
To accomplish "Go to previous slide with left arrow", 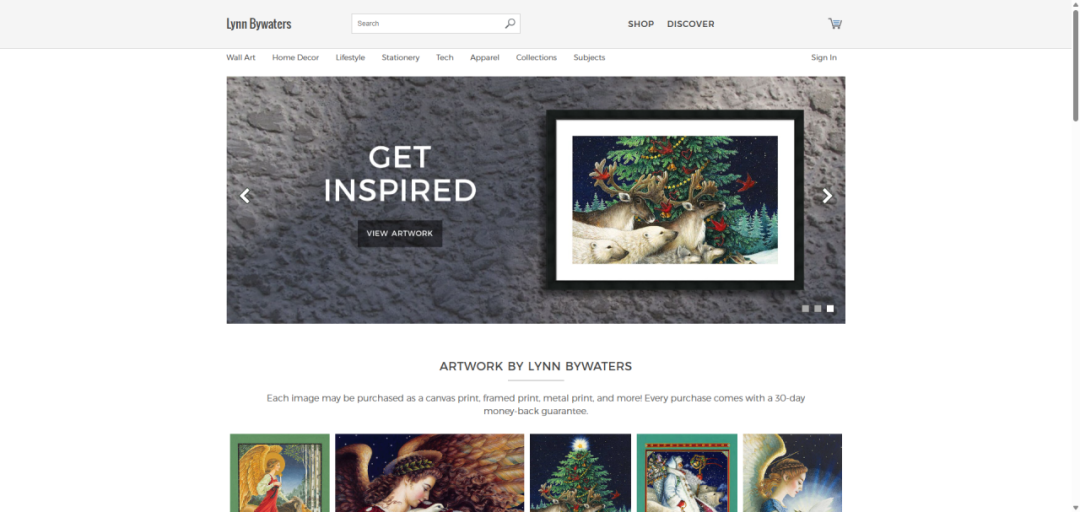I will [x=245, y=196].
